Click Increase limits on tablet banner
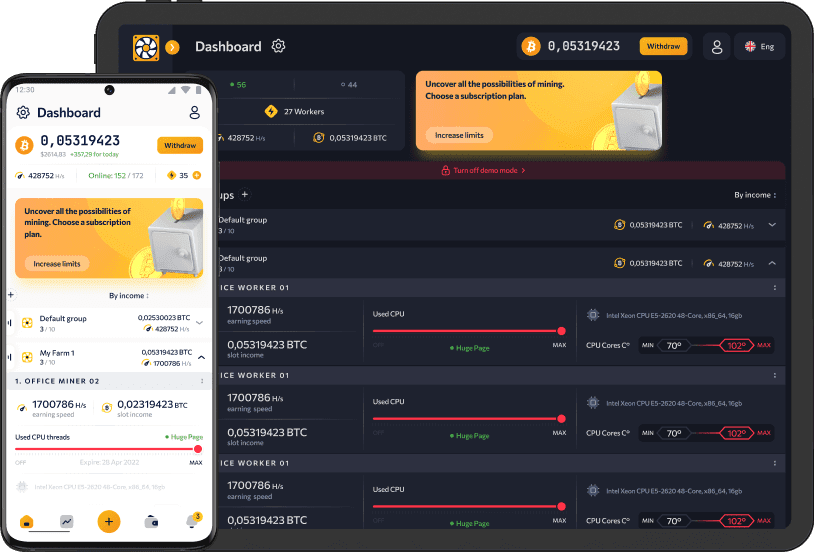Viewport: 814px width, 552px height. pyautogui.click(x=459, y=135)
